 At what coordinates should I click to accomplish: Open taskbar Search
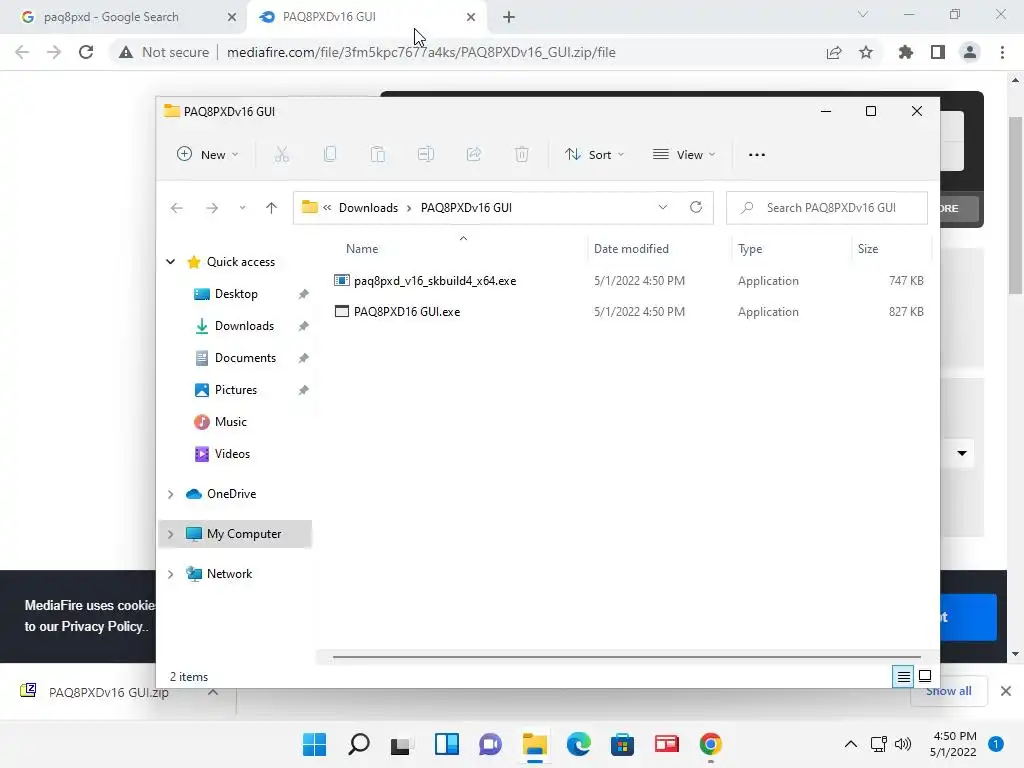(x=359, y=744)
